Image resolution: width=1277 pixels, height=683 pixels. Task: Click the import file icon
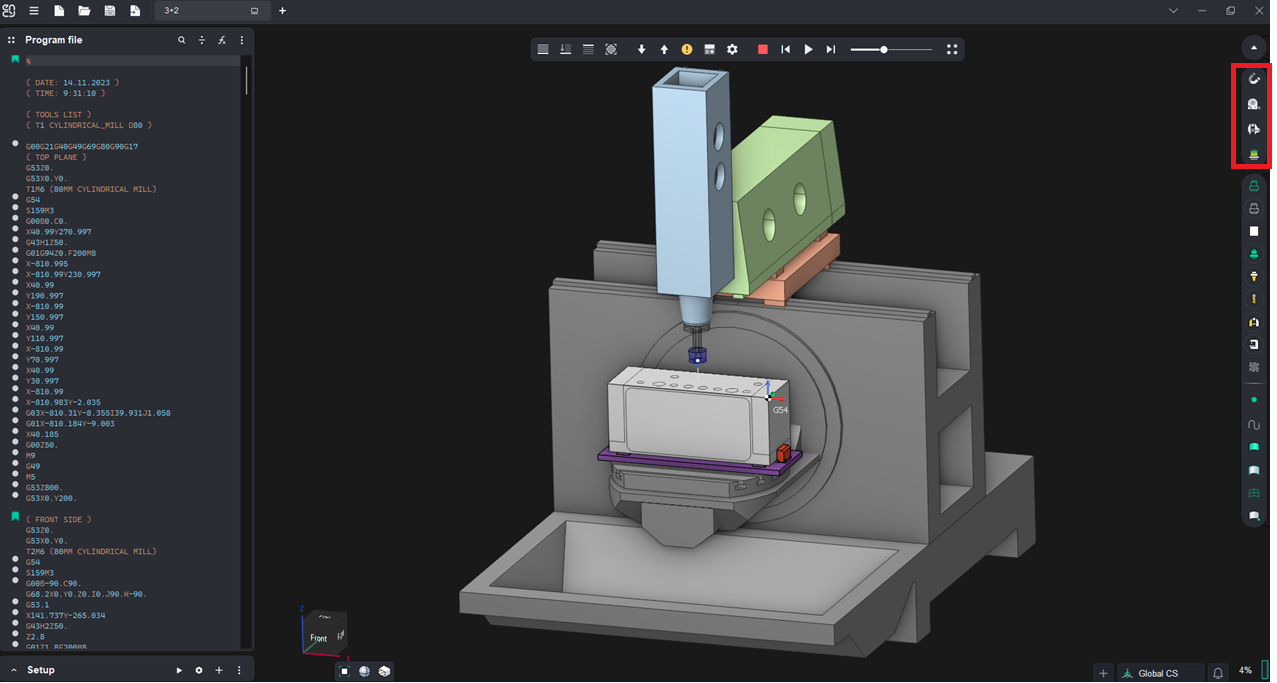(x=135, y=11)
